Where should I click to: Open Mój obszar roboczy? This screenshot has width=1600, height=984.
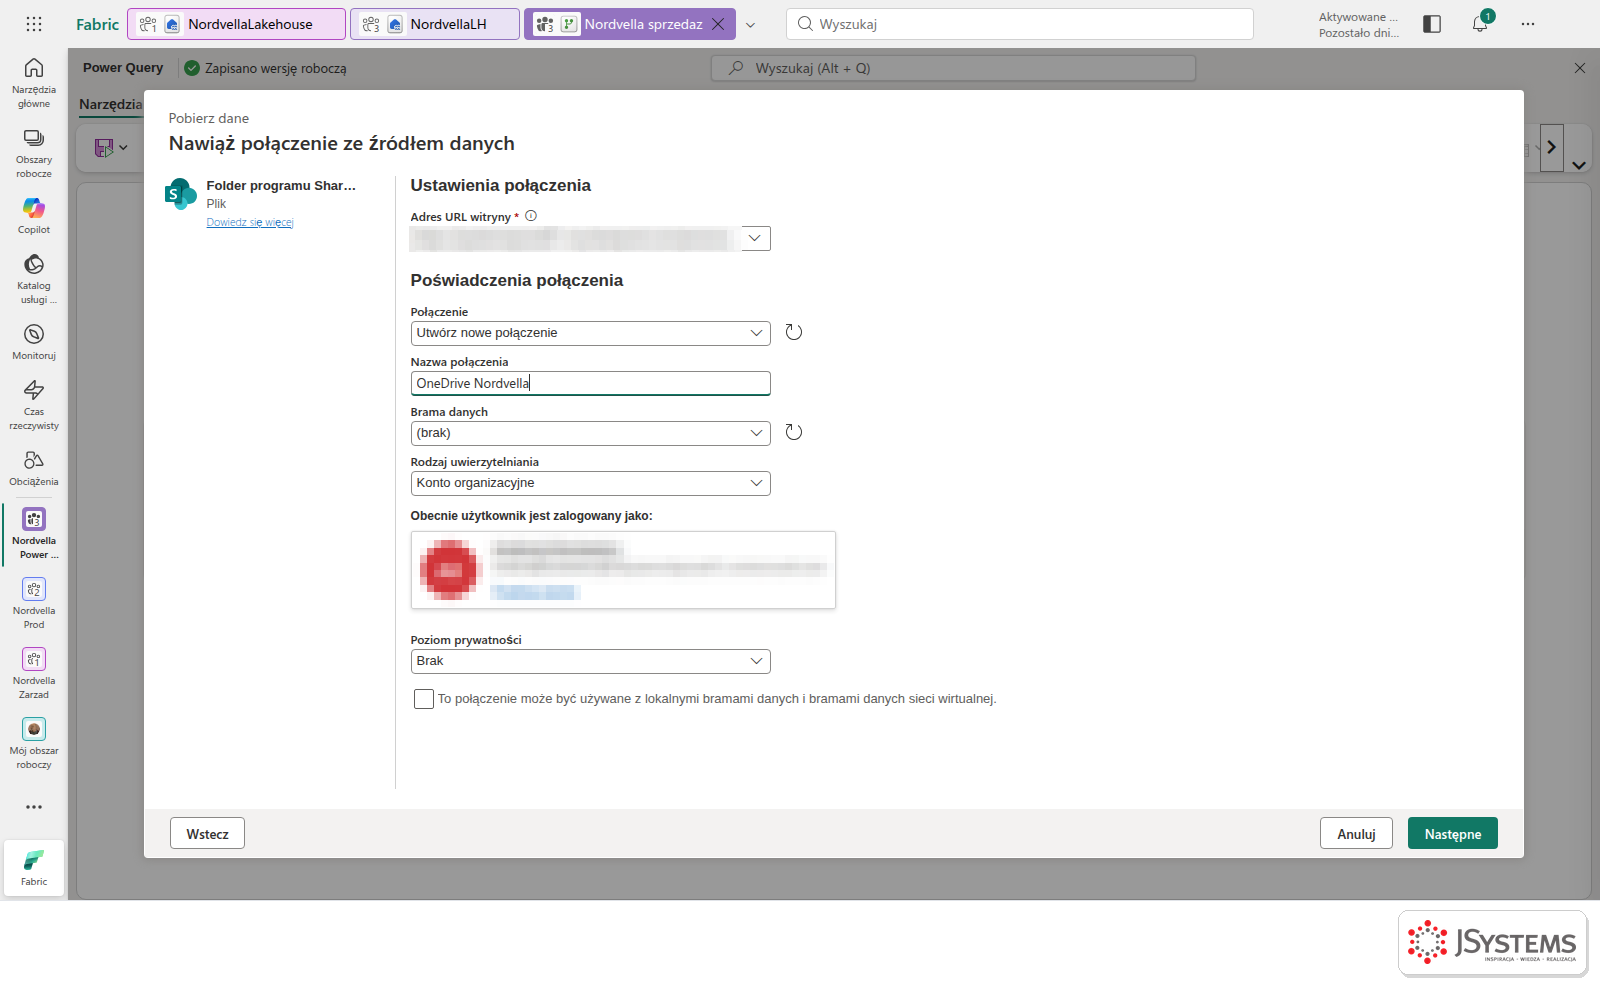pyautogui.click(x=34, y=743)
